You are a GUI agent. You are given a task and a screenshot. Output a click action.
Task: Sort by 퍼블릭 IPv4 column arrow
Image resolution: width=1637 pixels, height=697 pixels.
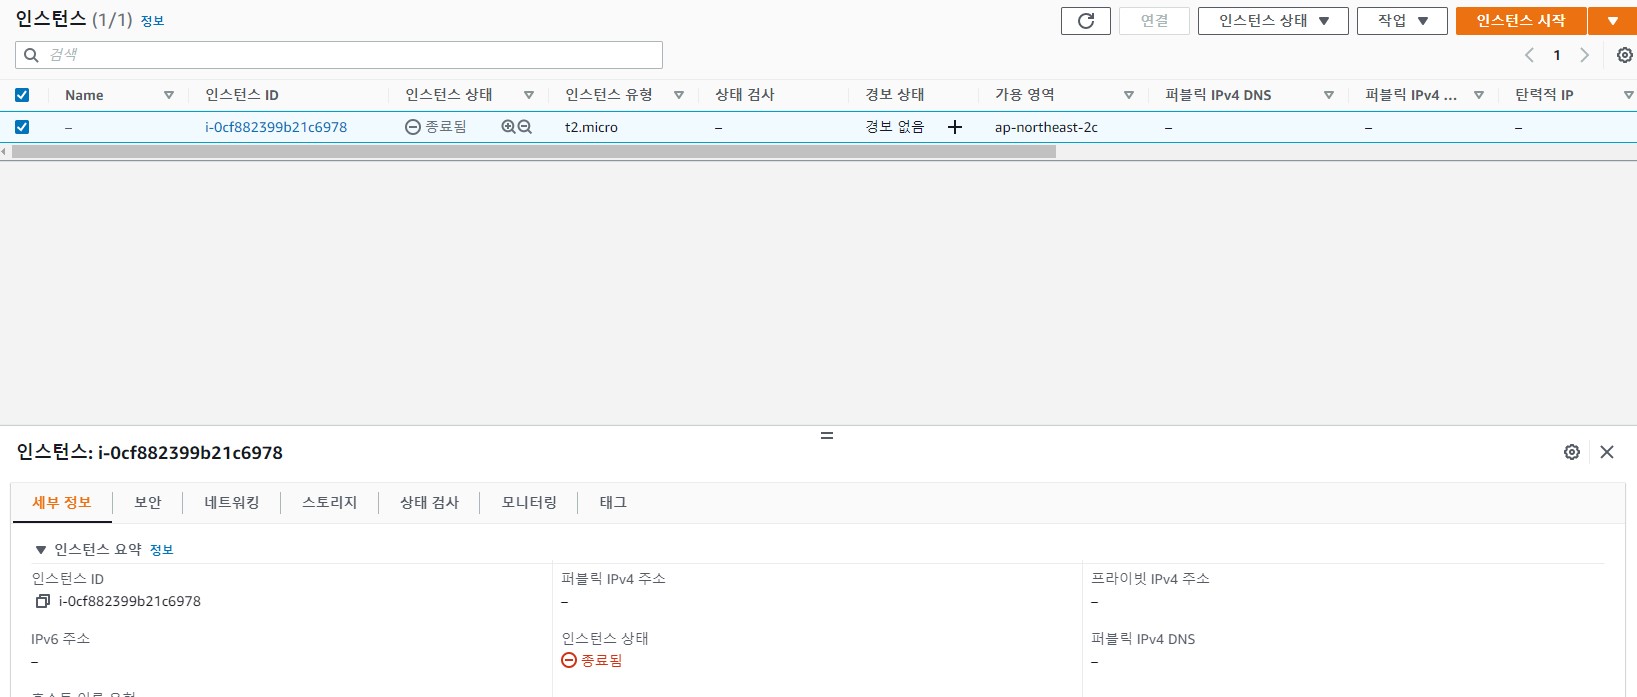pyautogui.click(x=1479, y=95)
